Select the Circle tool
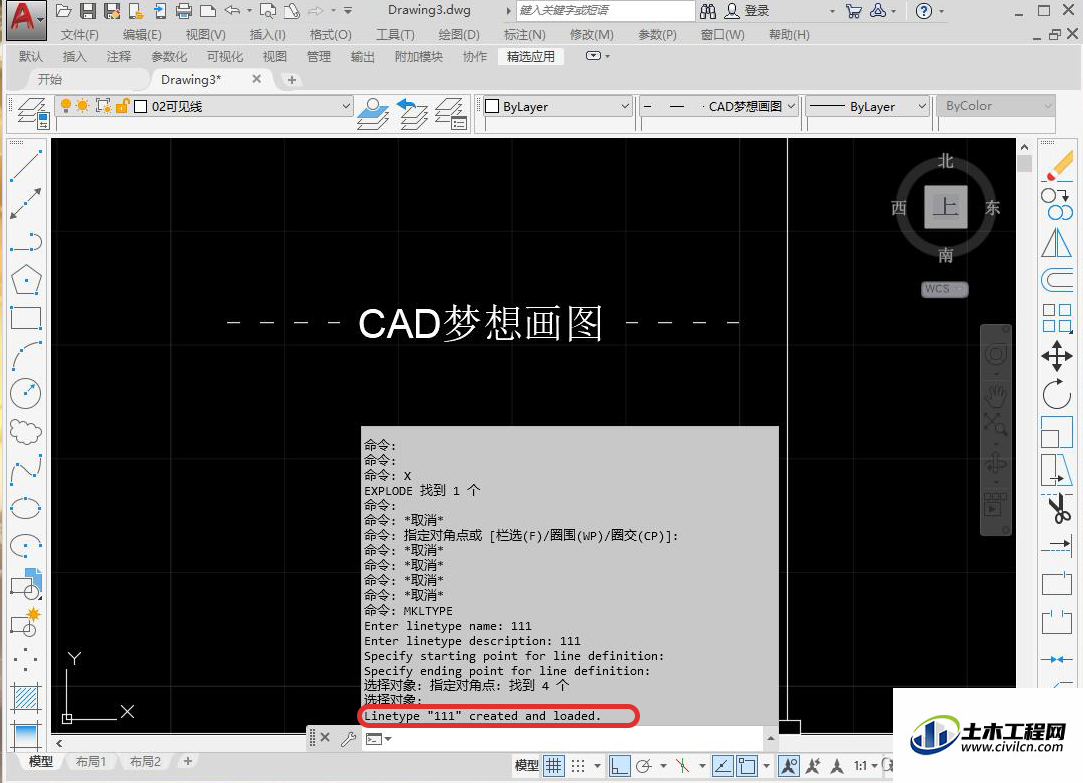Screen dimensions: 1083x783 pyautogui.click(x=26, y=394)
